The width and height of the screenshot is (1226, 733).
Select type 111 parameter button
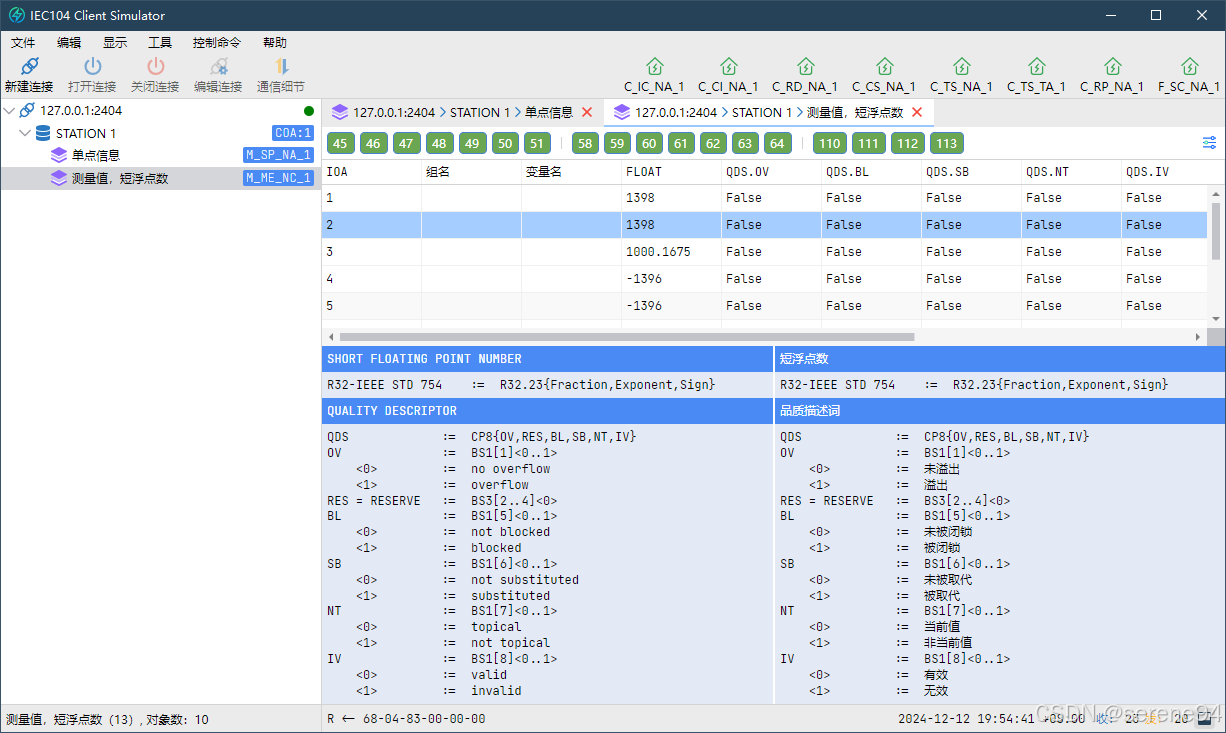point(869,143)
